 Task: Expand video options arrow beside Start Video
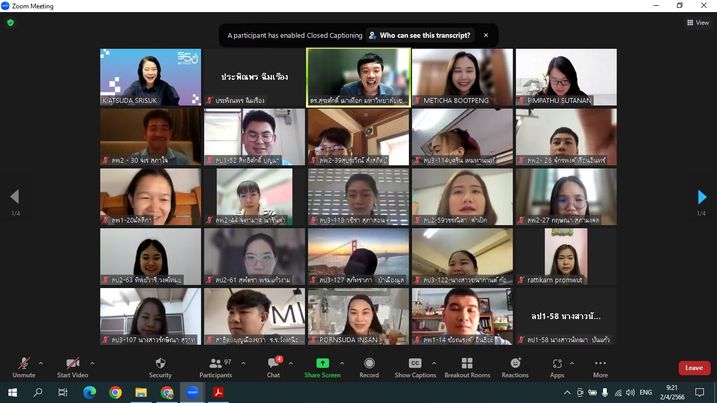(x=93, y=362)
